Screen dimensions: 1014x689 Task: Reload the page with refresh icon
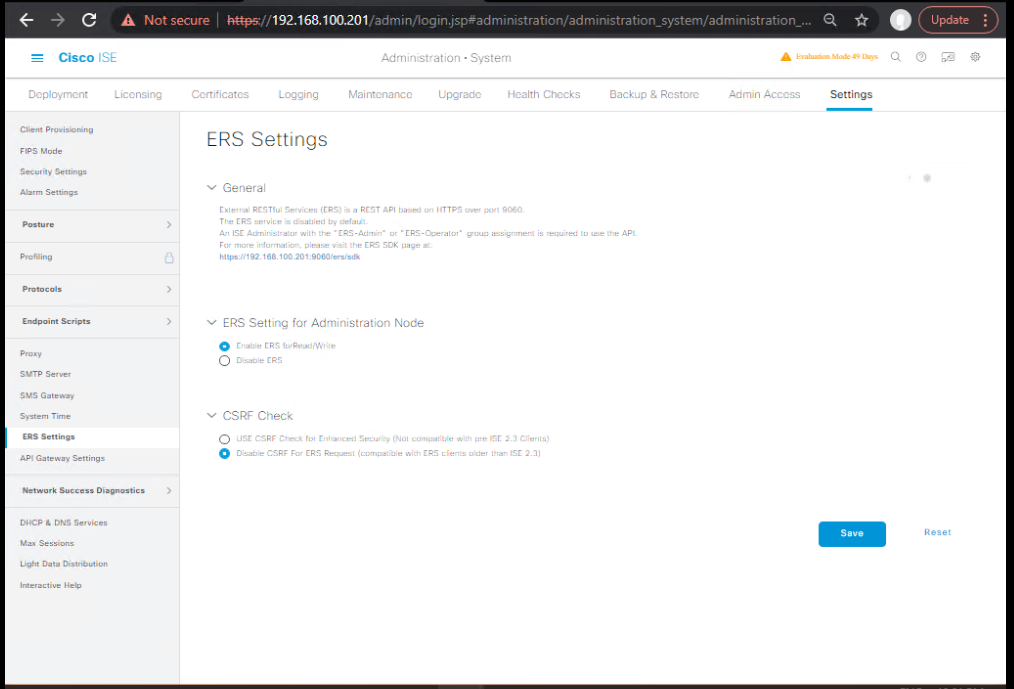point(89,20)
